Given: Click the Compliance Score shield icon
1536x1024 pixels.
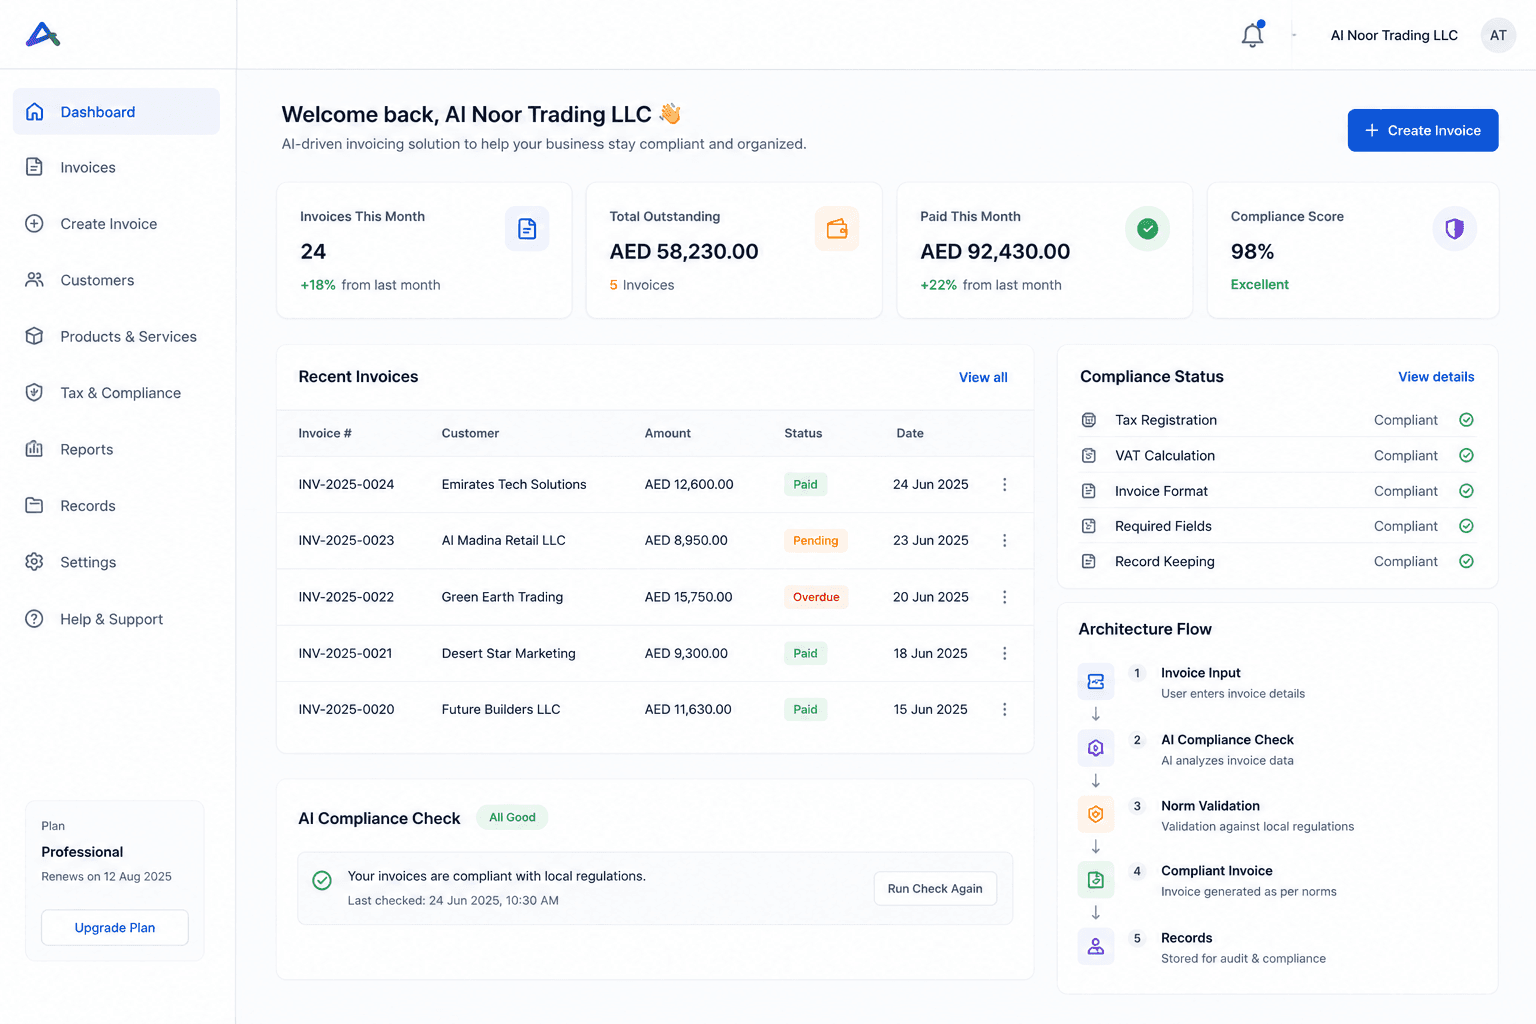Looking at the screenshot, I should click(1455, 229).
